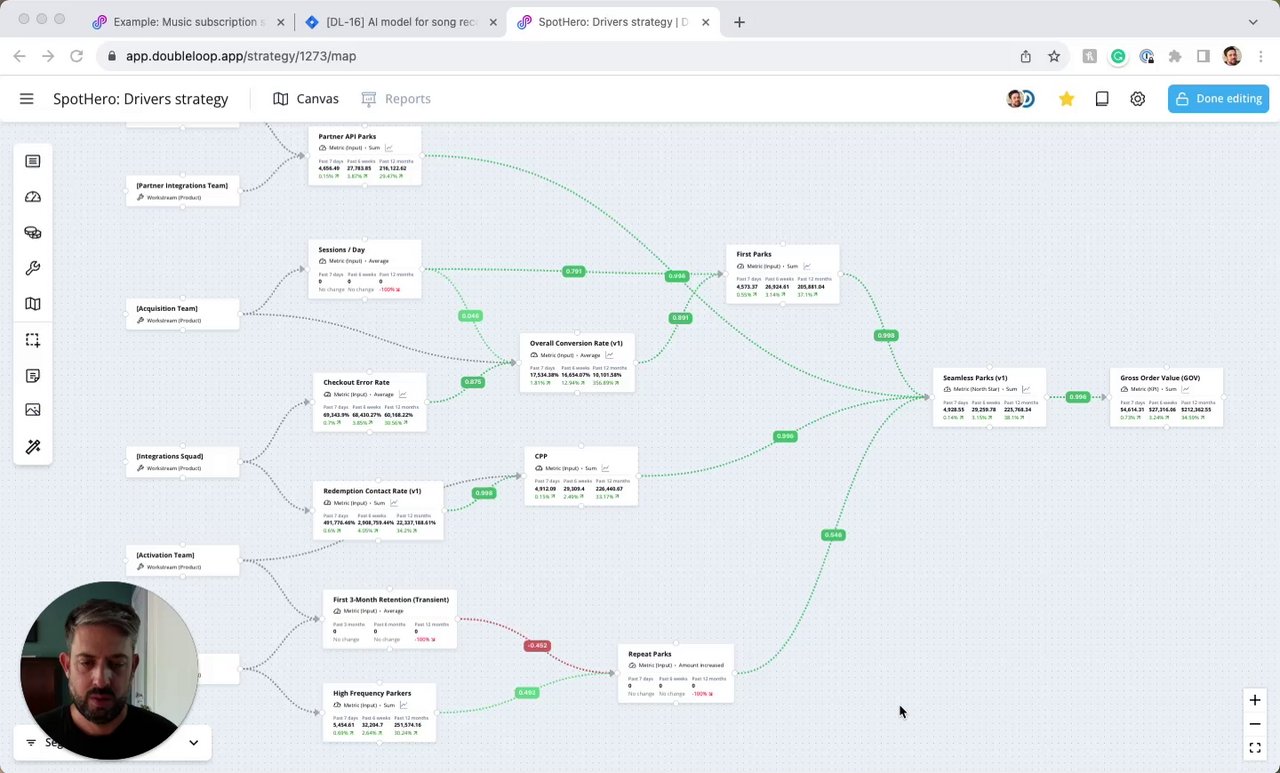The height and width of the screenshot is (773, 1280).
Task: Select the wrench workstream tool in left toolbar
Action: [x=33, y=268]
